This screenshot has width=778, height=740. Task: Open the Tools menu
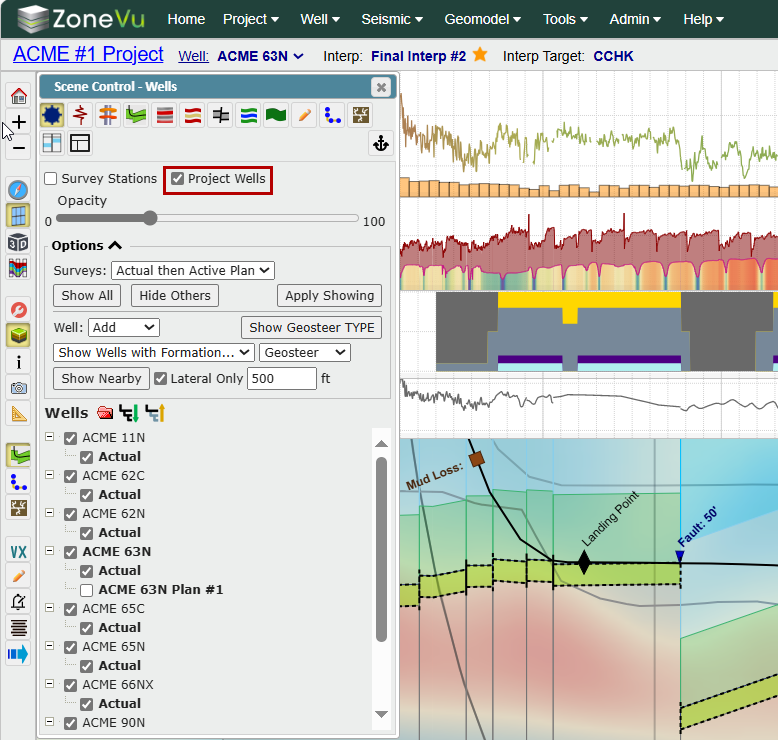(565, 19)
